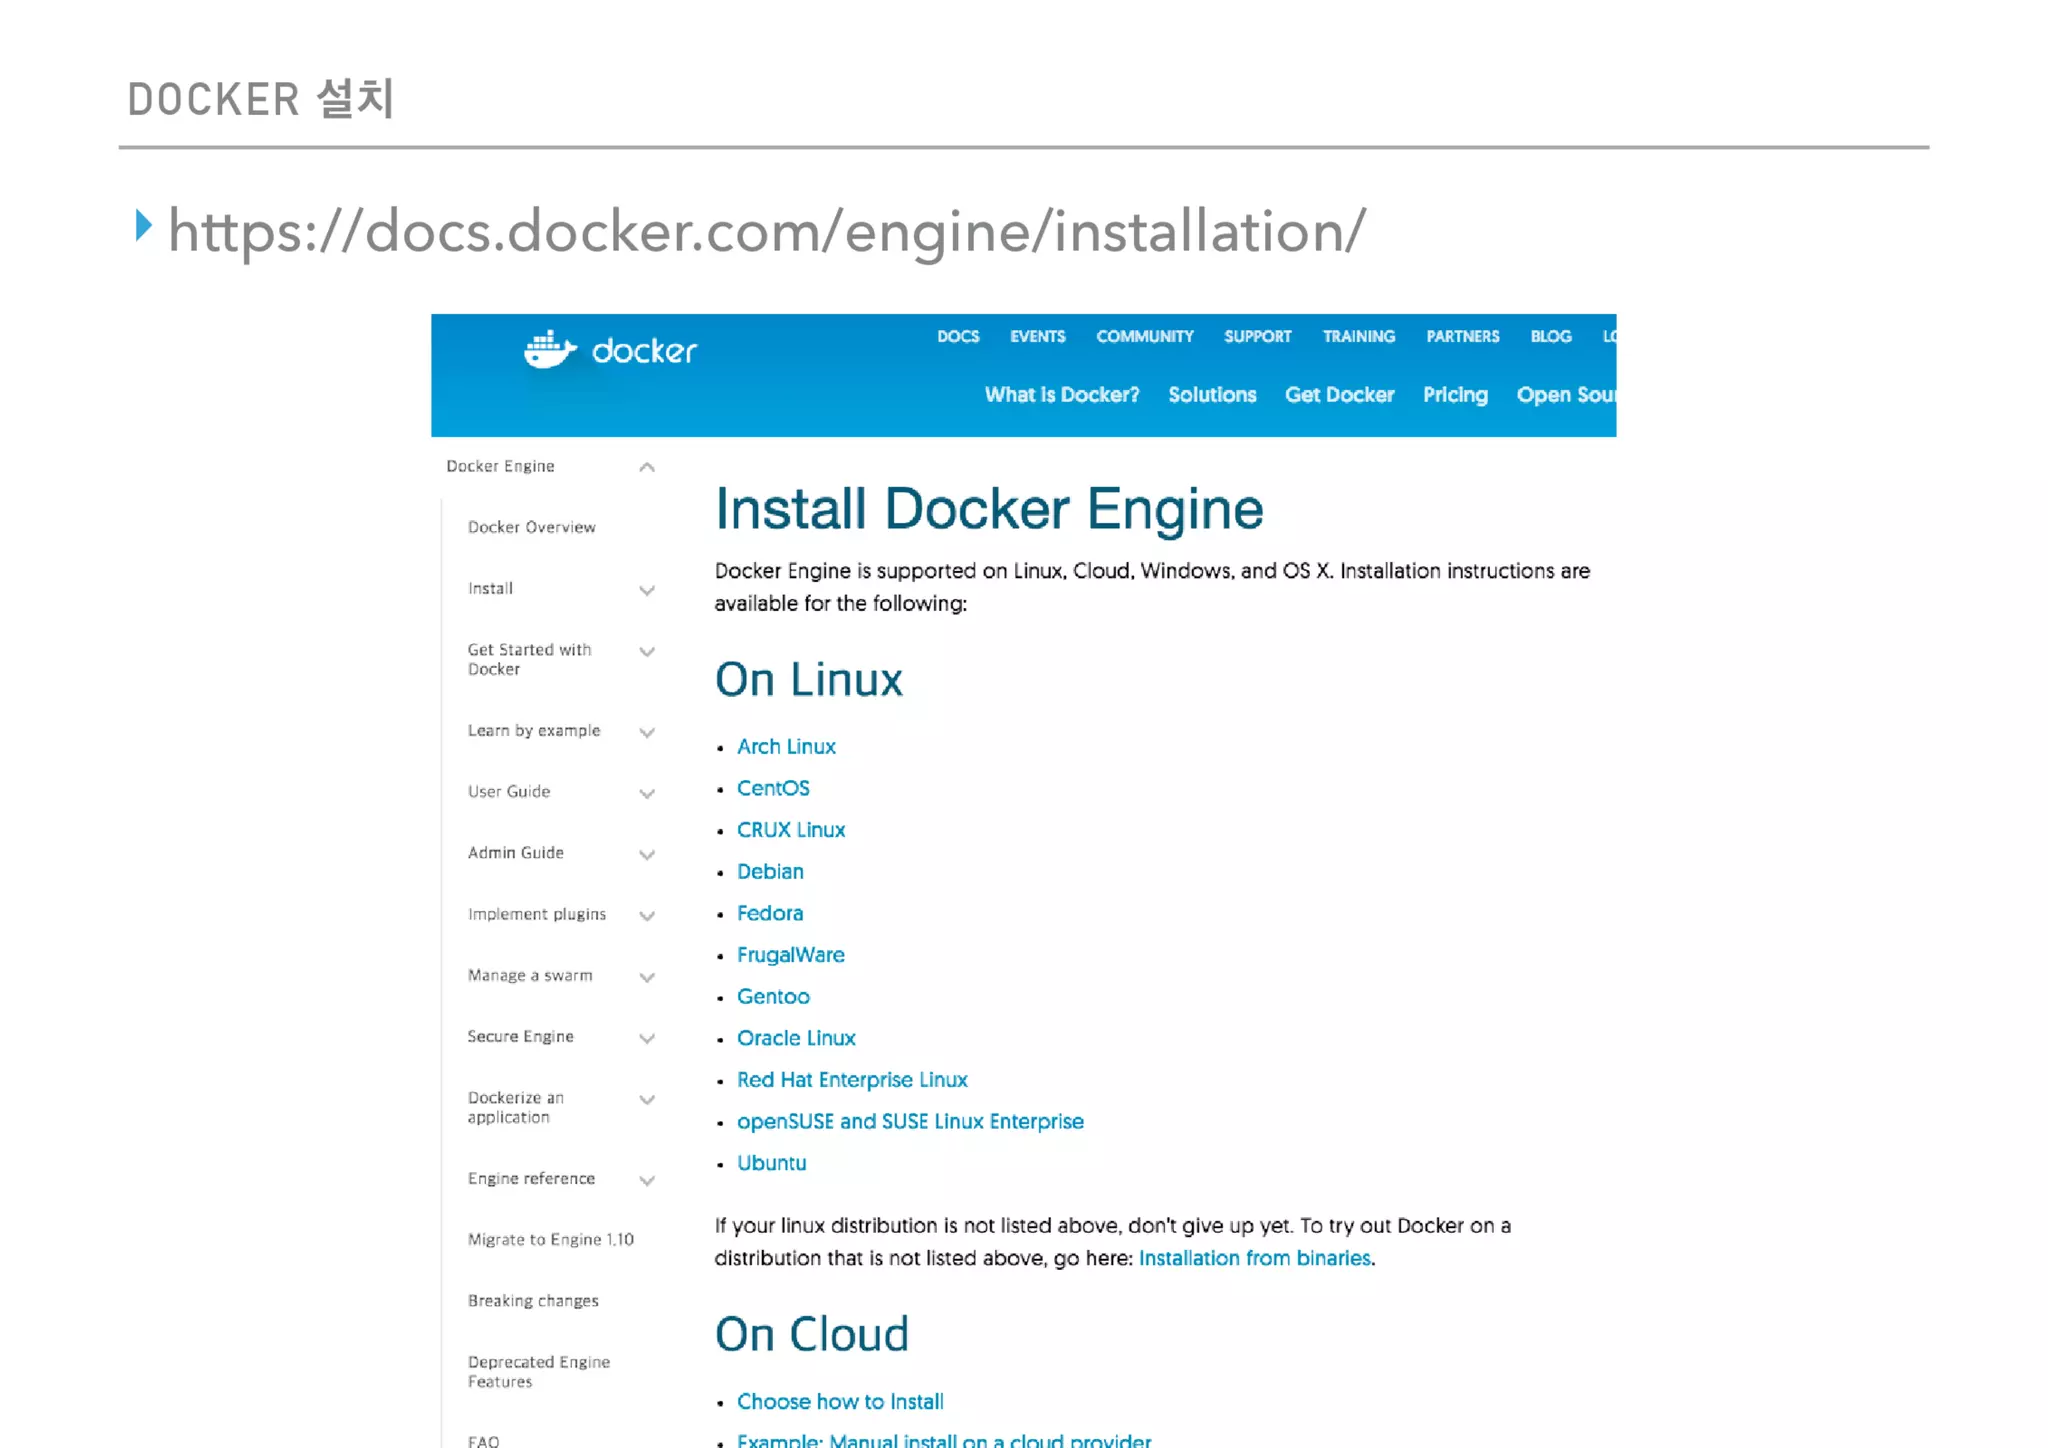Click the Admin Guide sidebar label
Viewport: 2048px width, 1448px height.
pos(515,853)
